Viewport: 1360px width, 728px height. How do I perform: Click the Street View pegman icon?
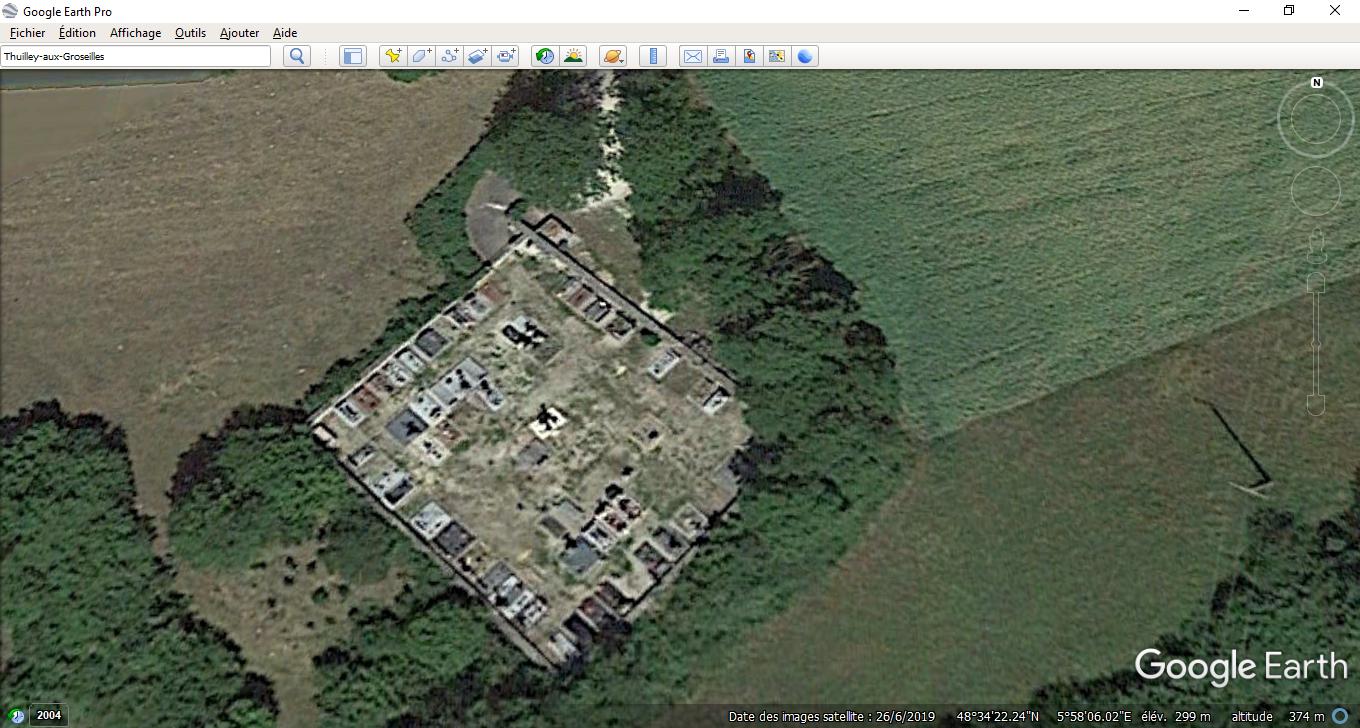(x=1316, y=245)
